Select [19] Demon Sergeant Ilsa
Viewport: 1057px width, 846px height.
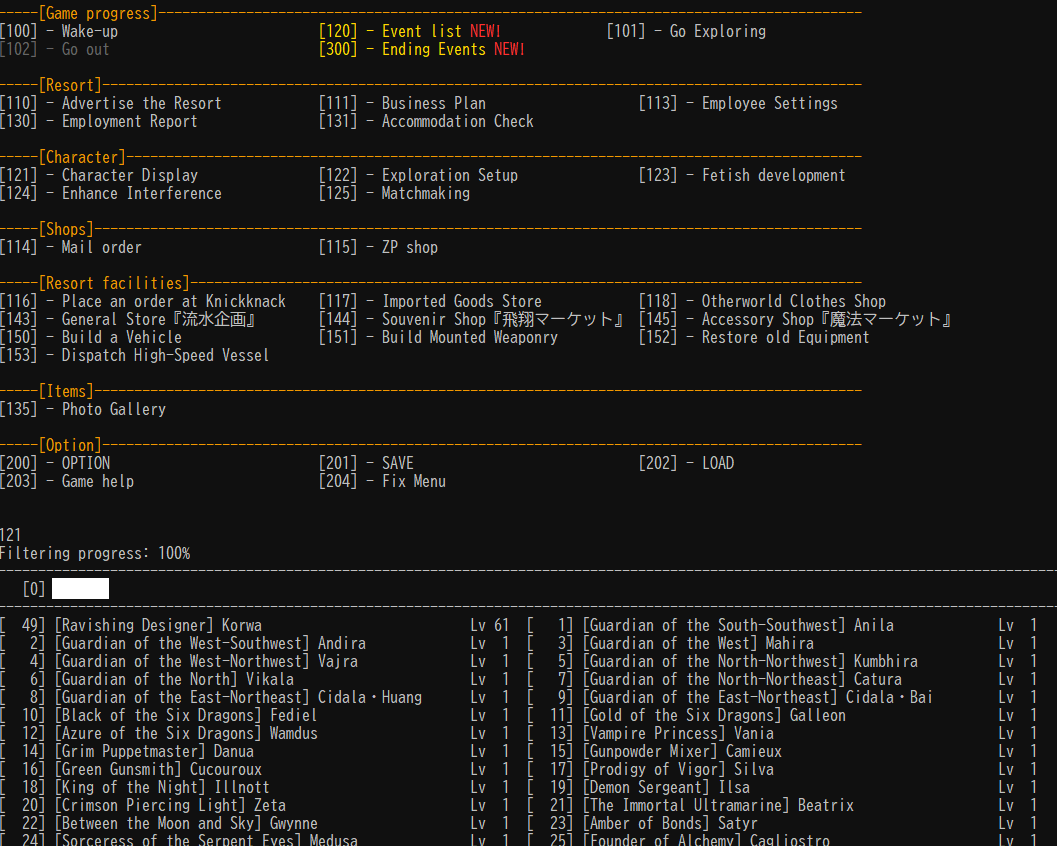pyautogui.click(x=782, y=787)
